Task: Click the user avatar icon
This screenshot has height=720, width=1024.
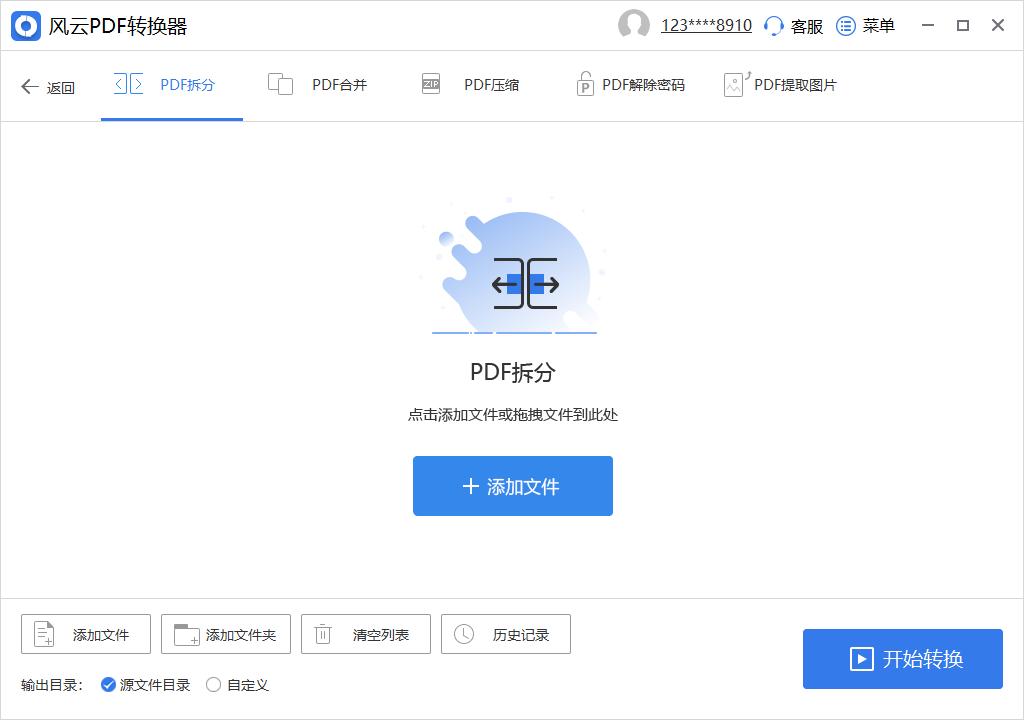Action: click(634, 25)
